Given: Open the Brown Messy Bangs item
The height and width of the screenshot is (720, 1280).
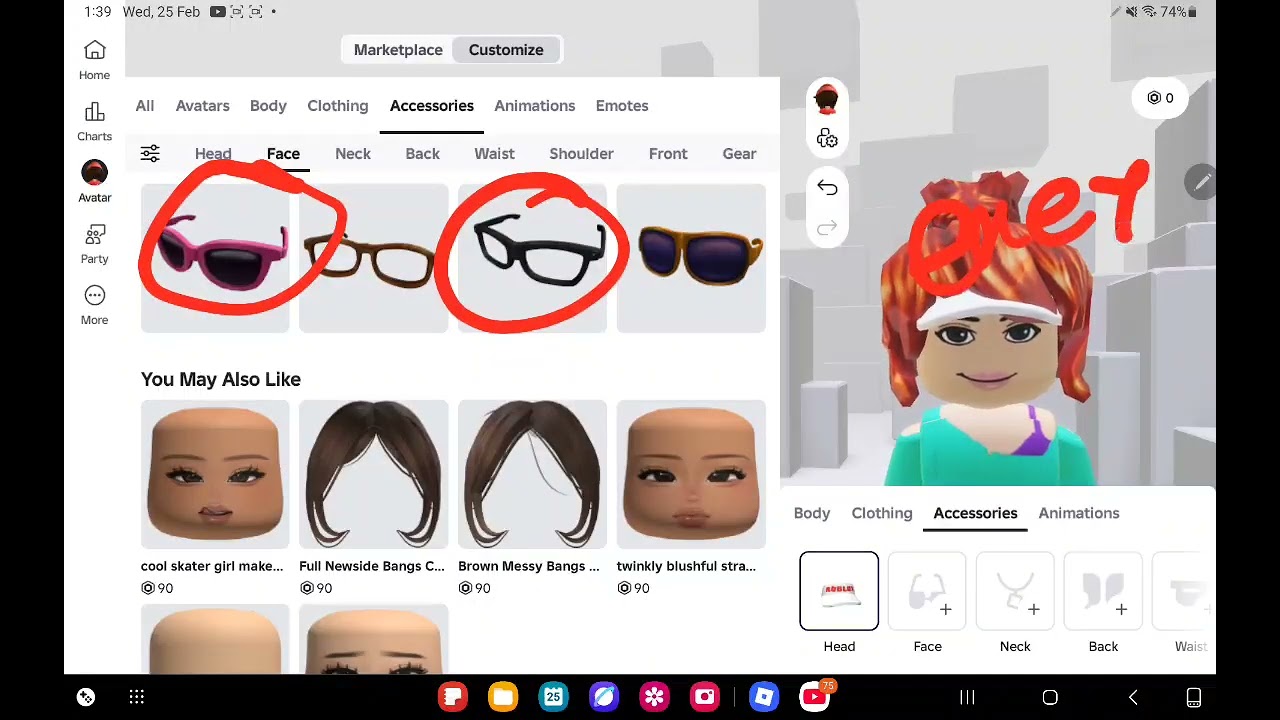Looking at the screenshot, I should pos(532,475).
